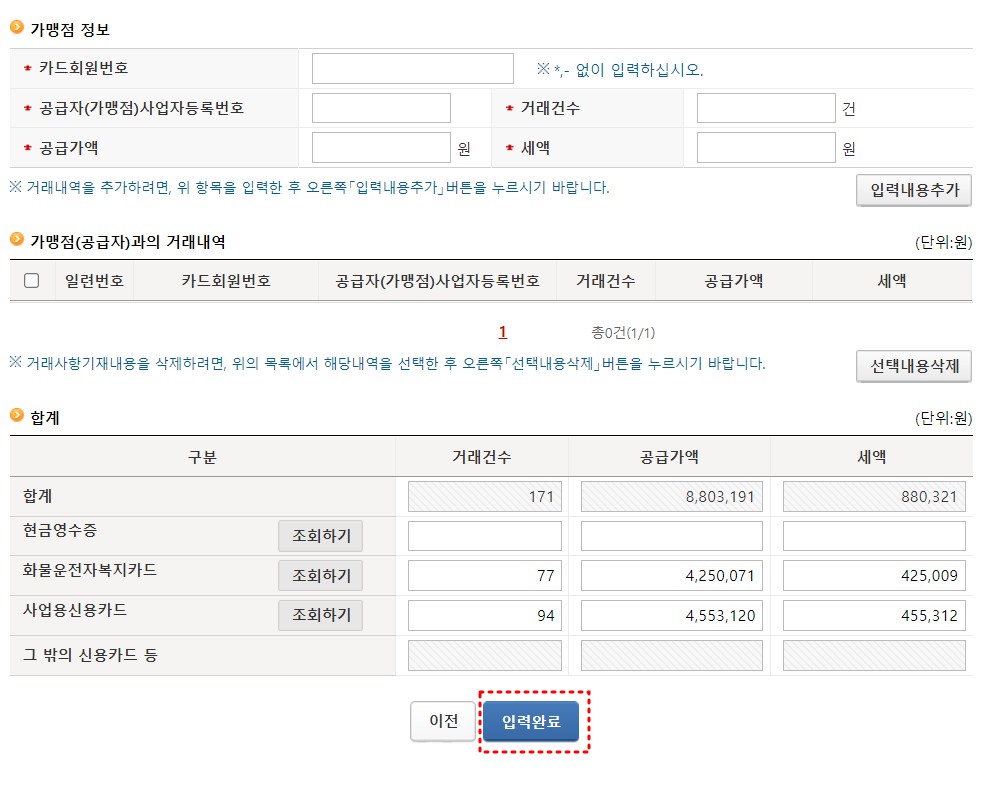The height and width of the screenshot is (789, 981).
Task: Click 조회하기 next to 사업용신용카드
Action: tap(320, 615)
